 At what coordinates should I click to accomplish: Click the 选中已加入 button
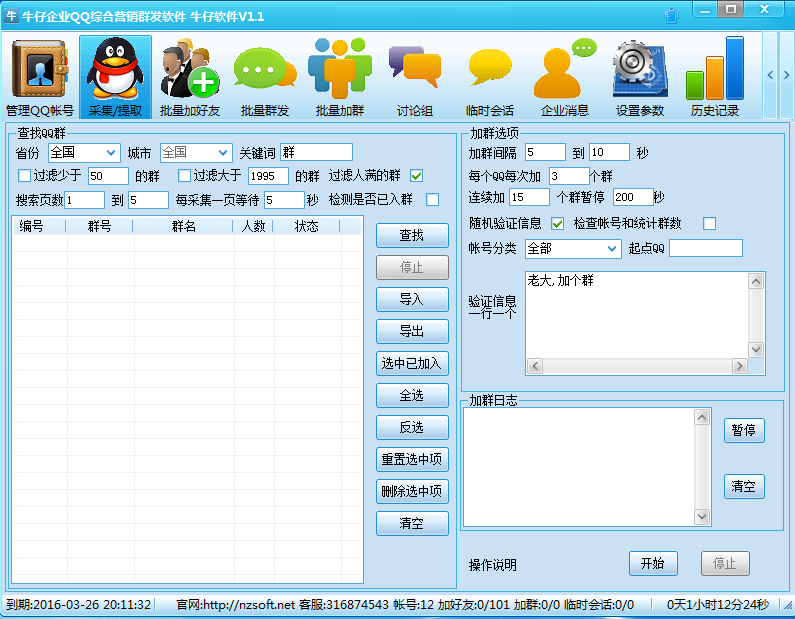[x=412, y=363]
